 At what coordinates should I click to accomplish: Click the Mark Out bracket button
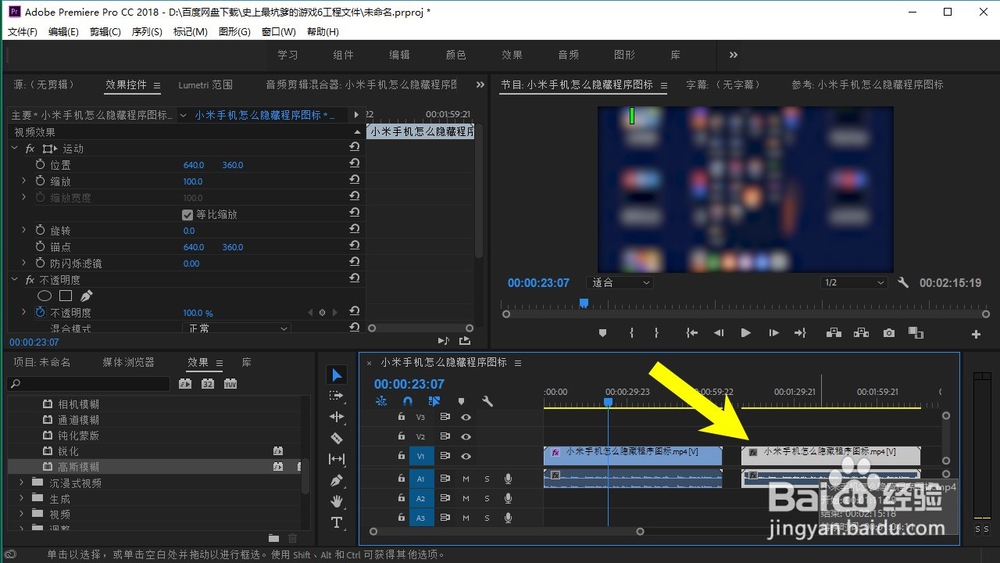pyautogui.click(x=656, y=333)
